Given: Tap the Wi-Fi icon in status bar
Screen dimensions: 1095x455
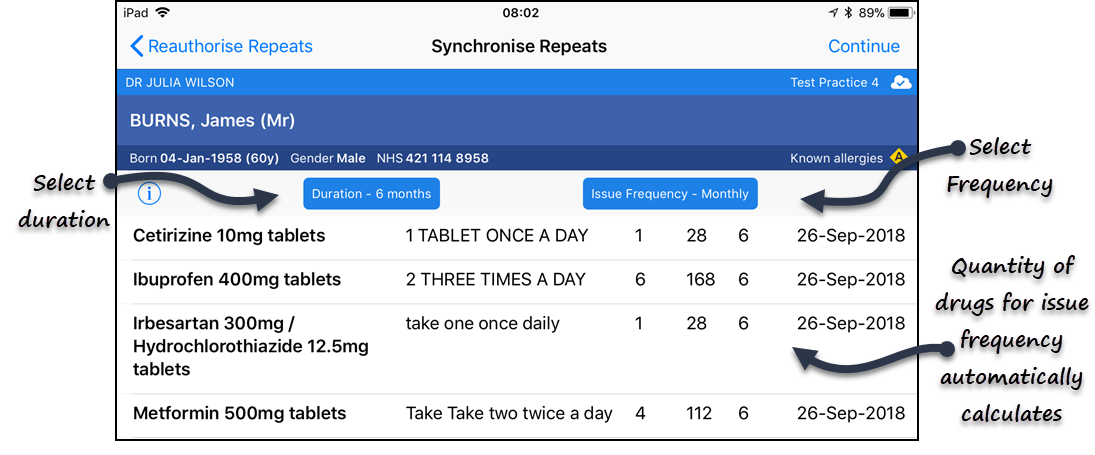Looking at the screenshot, I should point(163,13).
